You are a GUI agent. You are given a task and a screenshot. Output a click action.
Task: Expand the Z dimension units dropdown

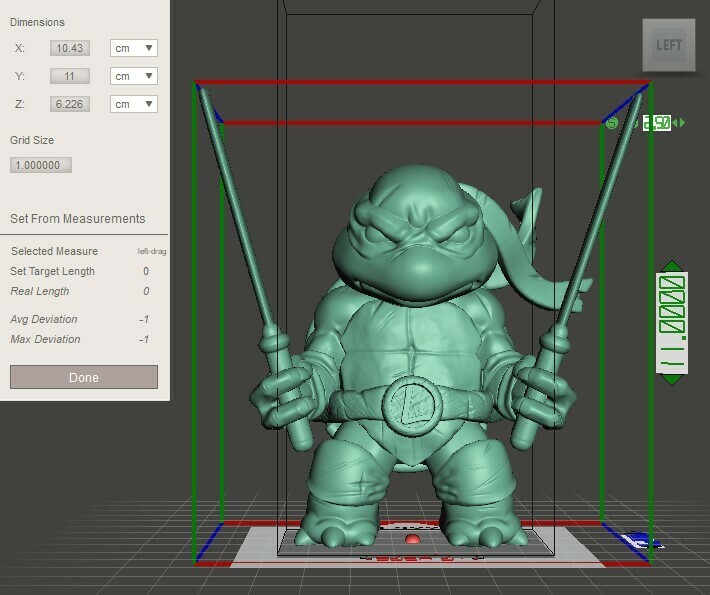pos(135,104)
